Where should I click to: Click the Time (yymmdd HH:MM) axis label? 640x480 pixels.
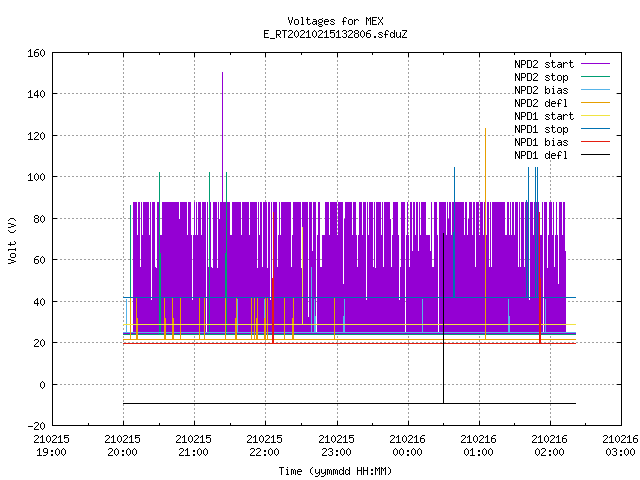(335, 471)
